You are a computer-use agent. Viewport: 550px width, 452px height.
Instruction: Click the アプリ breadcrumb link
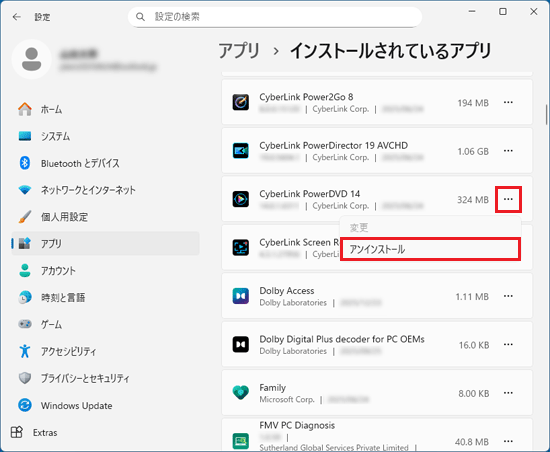(x=239, y=50)
